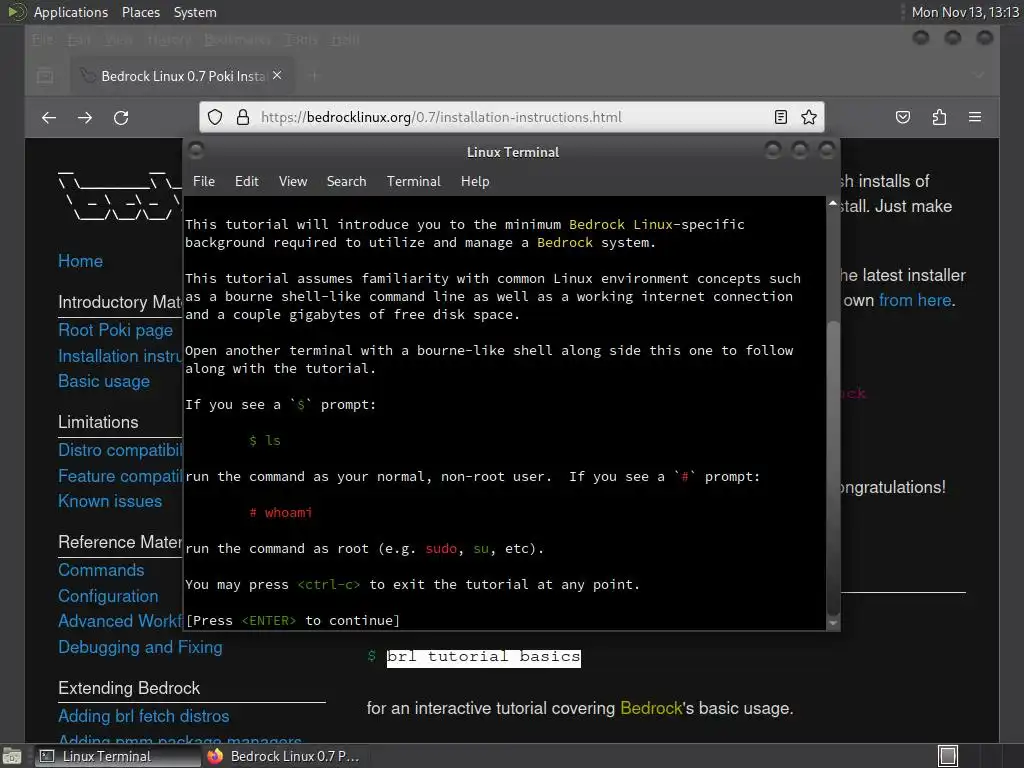Open the Terminal menu in menubar

click(x=413, y=182)
